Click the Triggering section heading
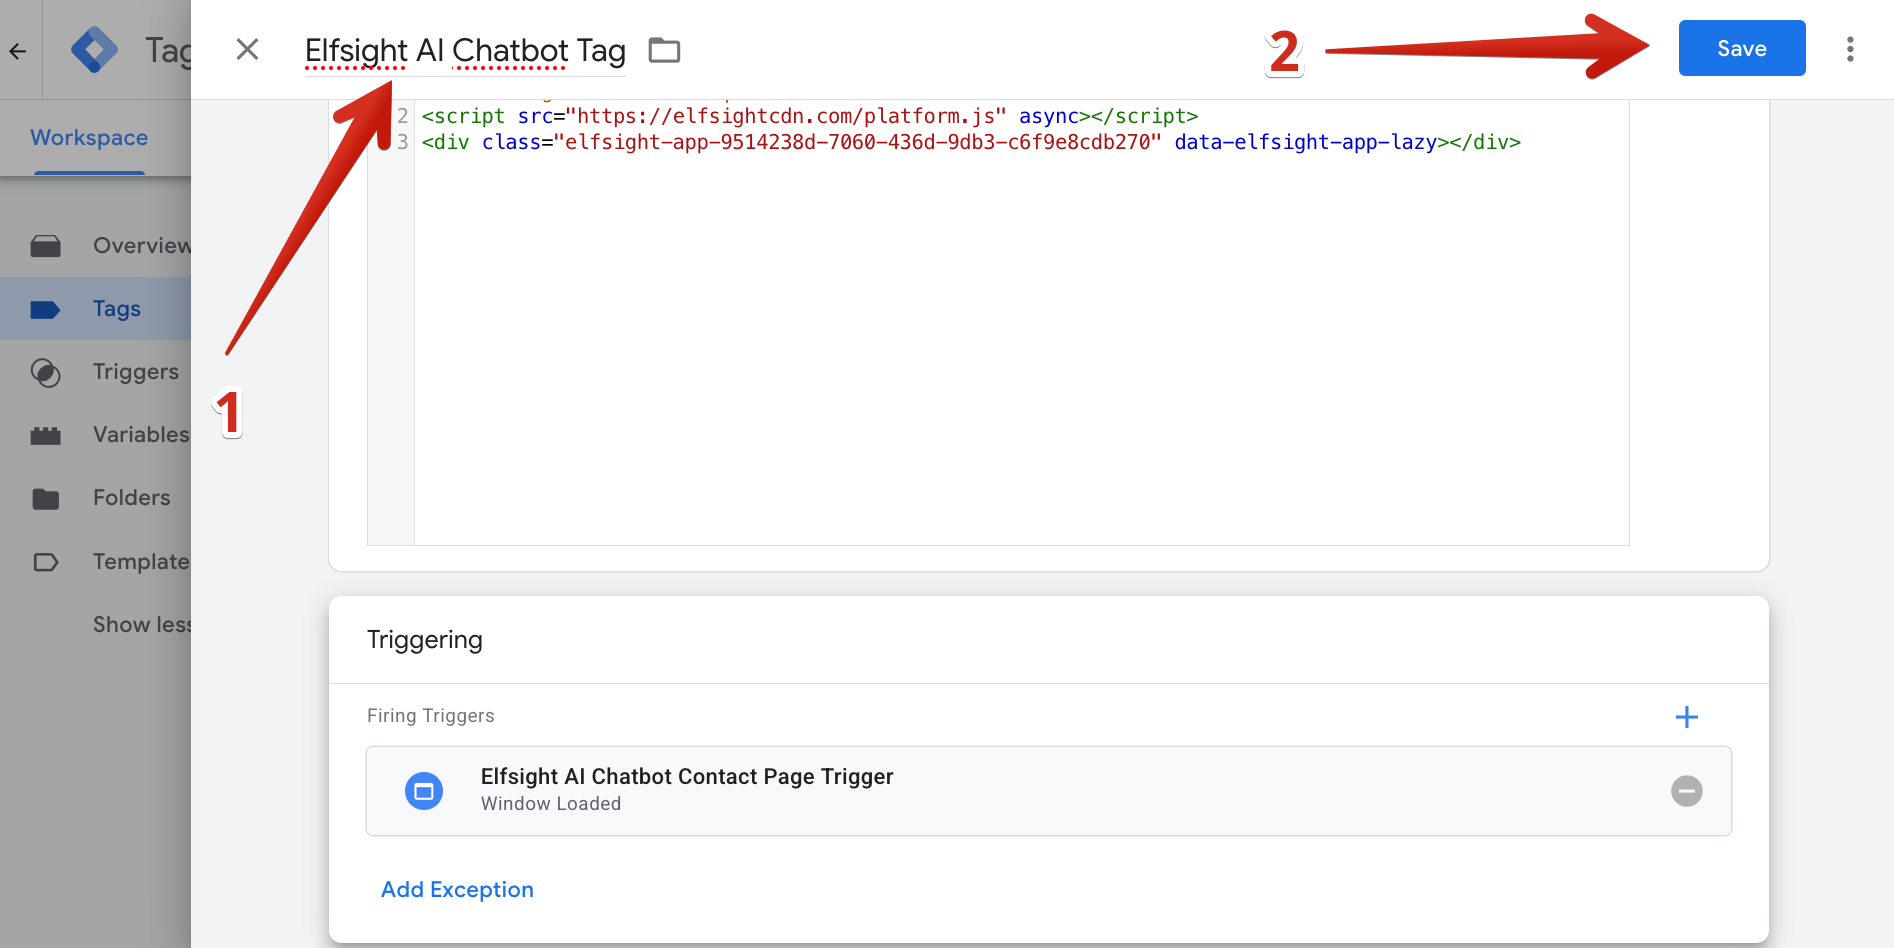The image size is (1894, 948). click(x=425, y=640)
